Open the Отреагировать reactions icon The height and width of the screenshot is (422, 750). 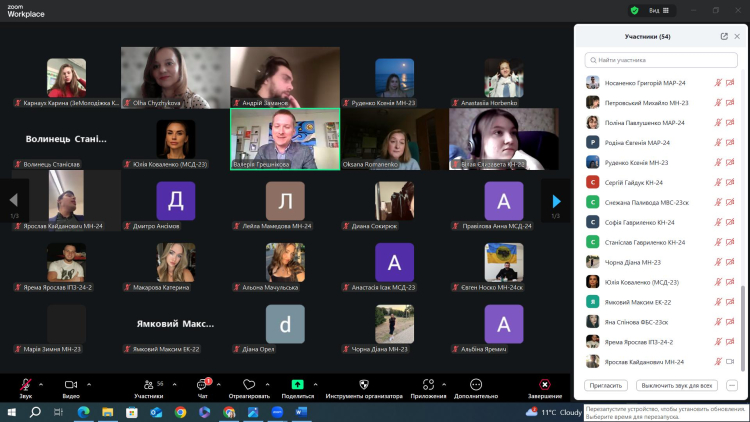pyautogui.click(x=249, y=384)
